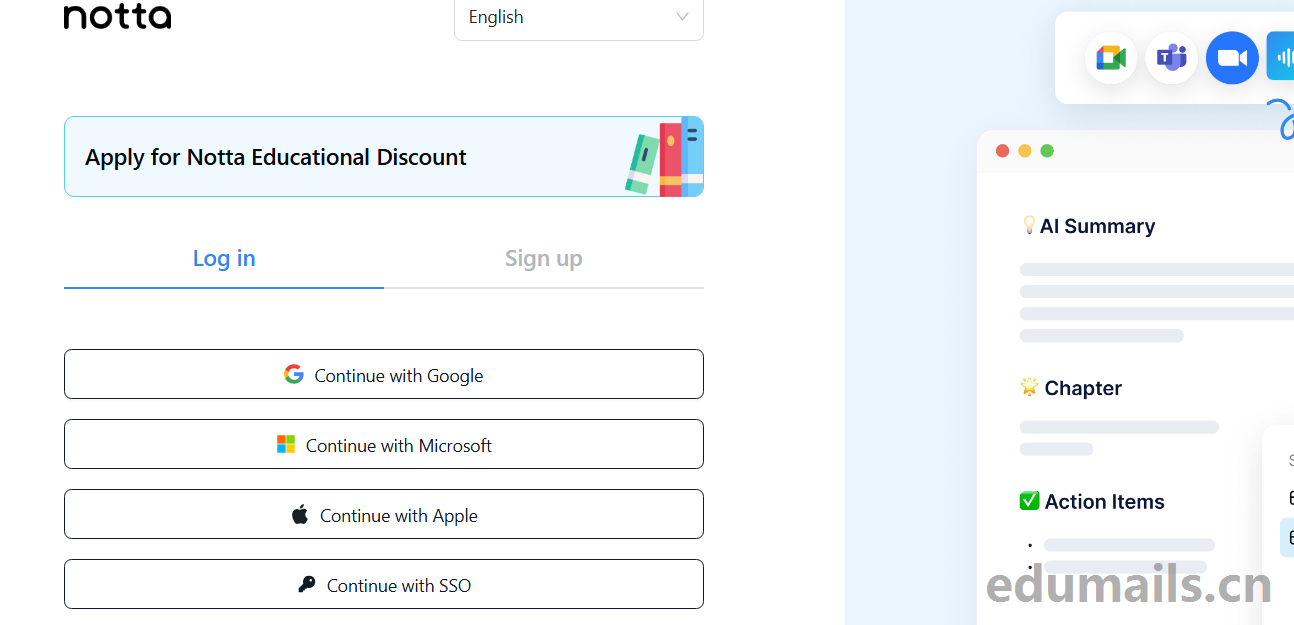Open Apply for Notta Educational Discount banner
This screenshot has width=1294, height=625.
384,157
